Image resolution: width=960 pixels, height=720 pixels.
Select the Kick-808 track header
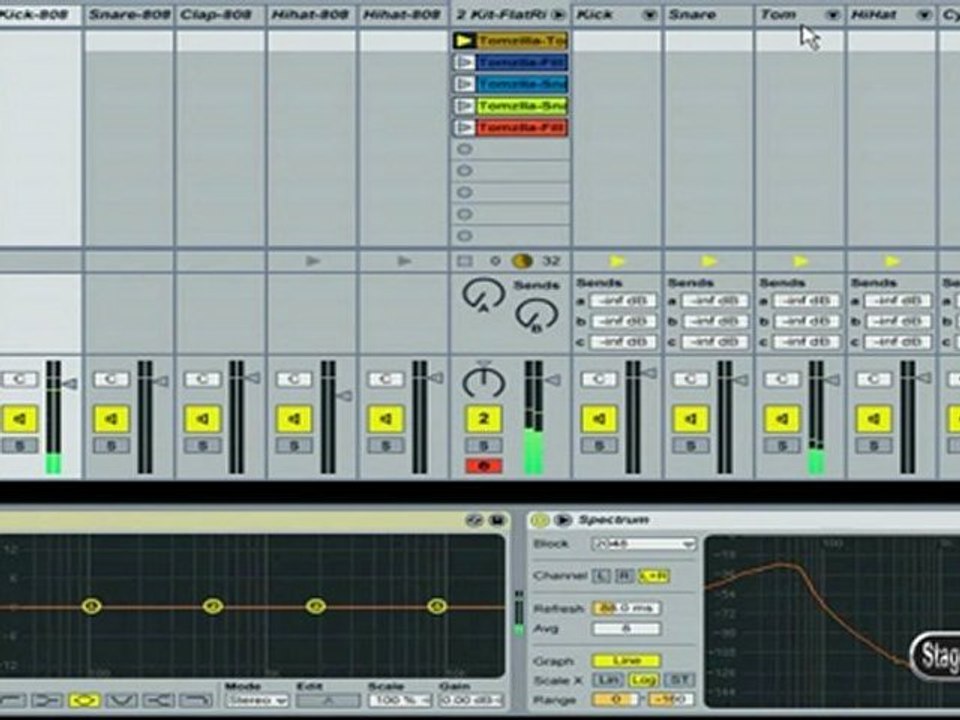click(40, 15)
